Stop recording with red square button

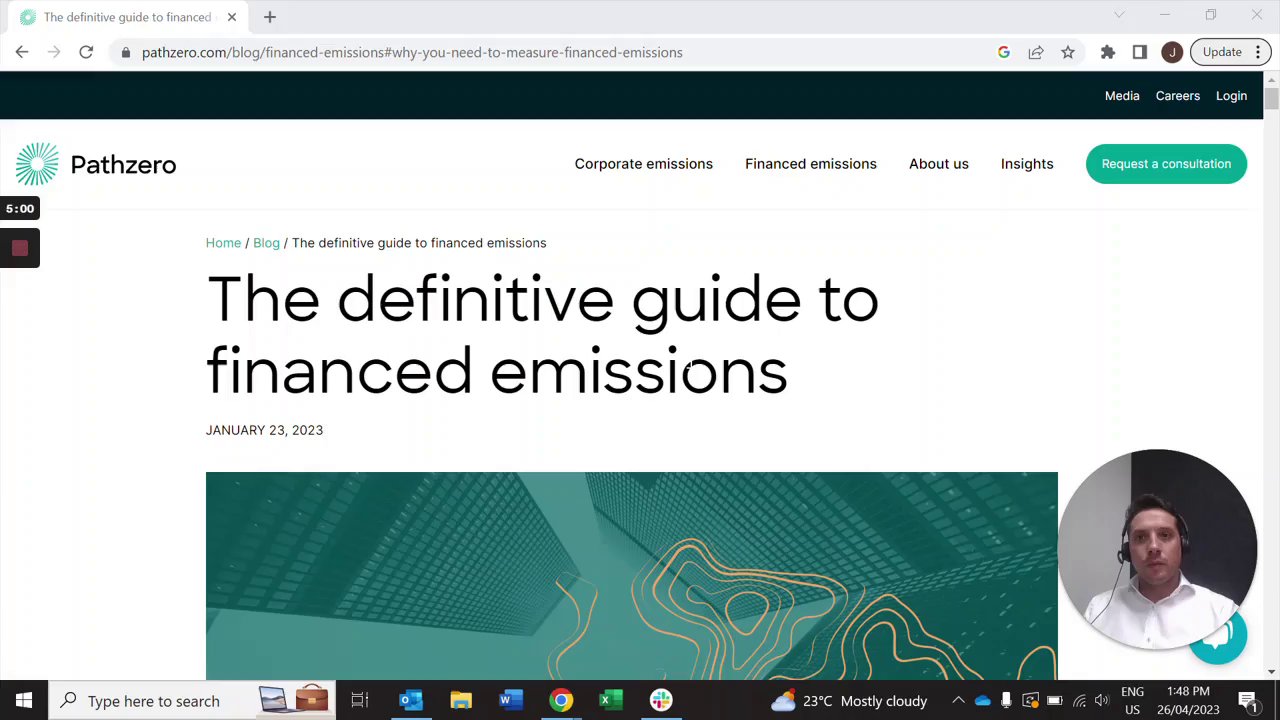click(x=20, y=249)
